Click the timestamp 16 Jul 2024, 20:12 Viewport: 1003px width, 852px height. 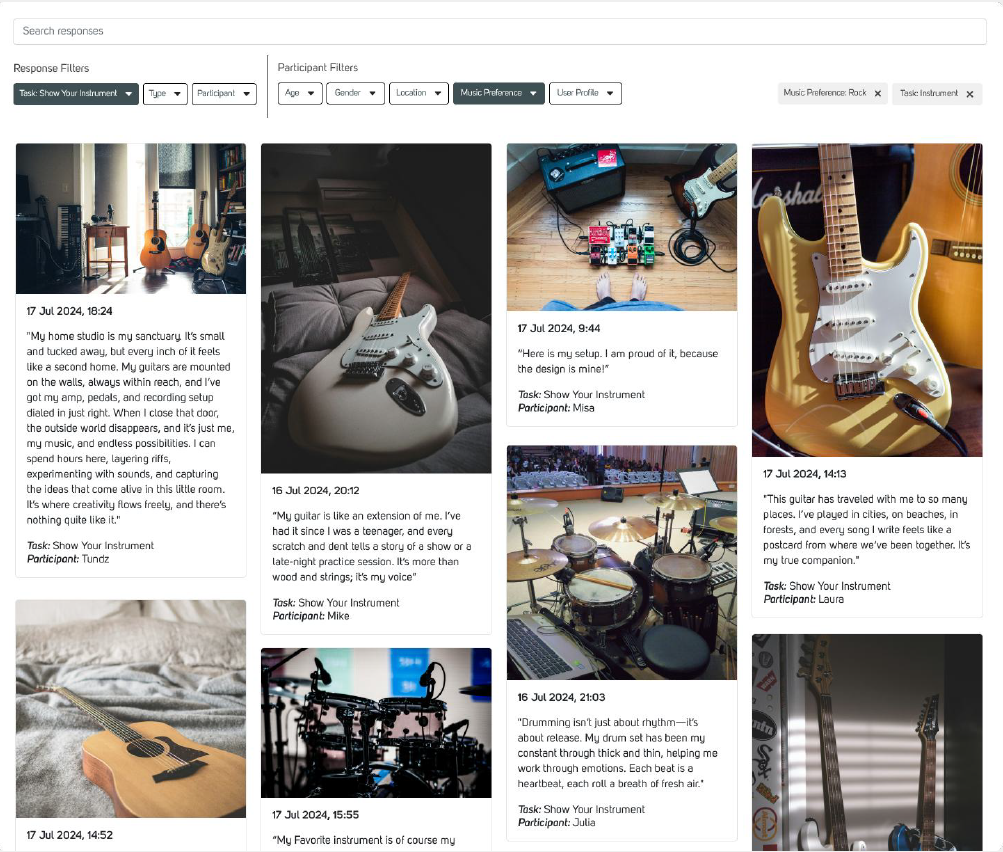[x=315, y=491]
